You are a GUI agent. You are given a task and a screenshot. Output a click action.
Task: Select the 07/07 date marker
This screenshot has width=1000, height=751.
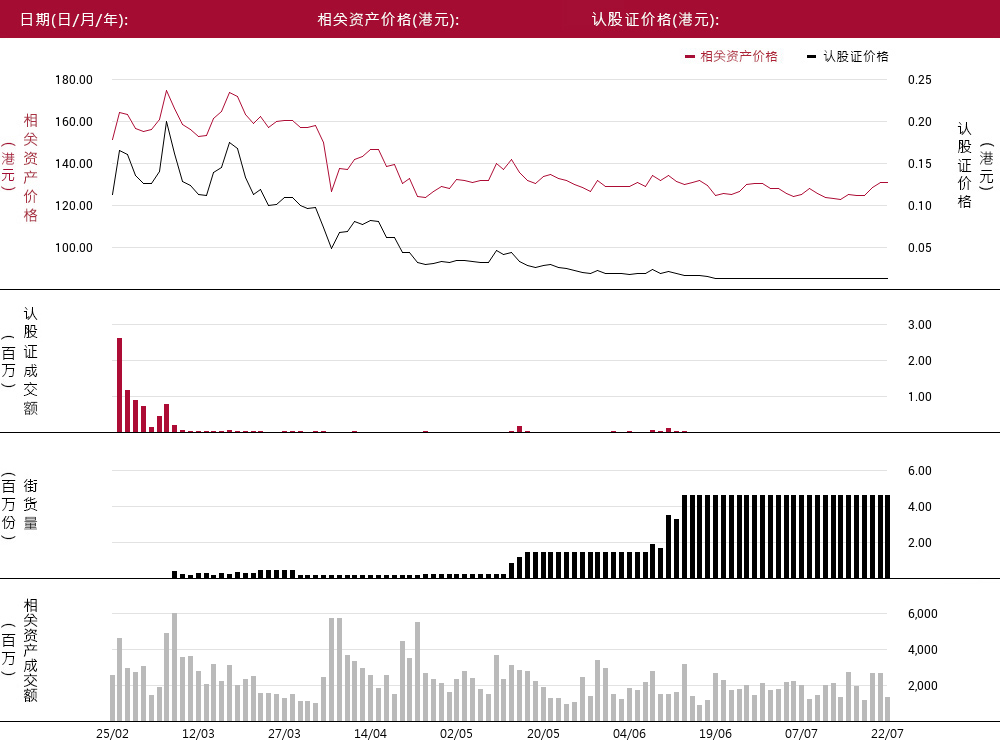(802, 734)
